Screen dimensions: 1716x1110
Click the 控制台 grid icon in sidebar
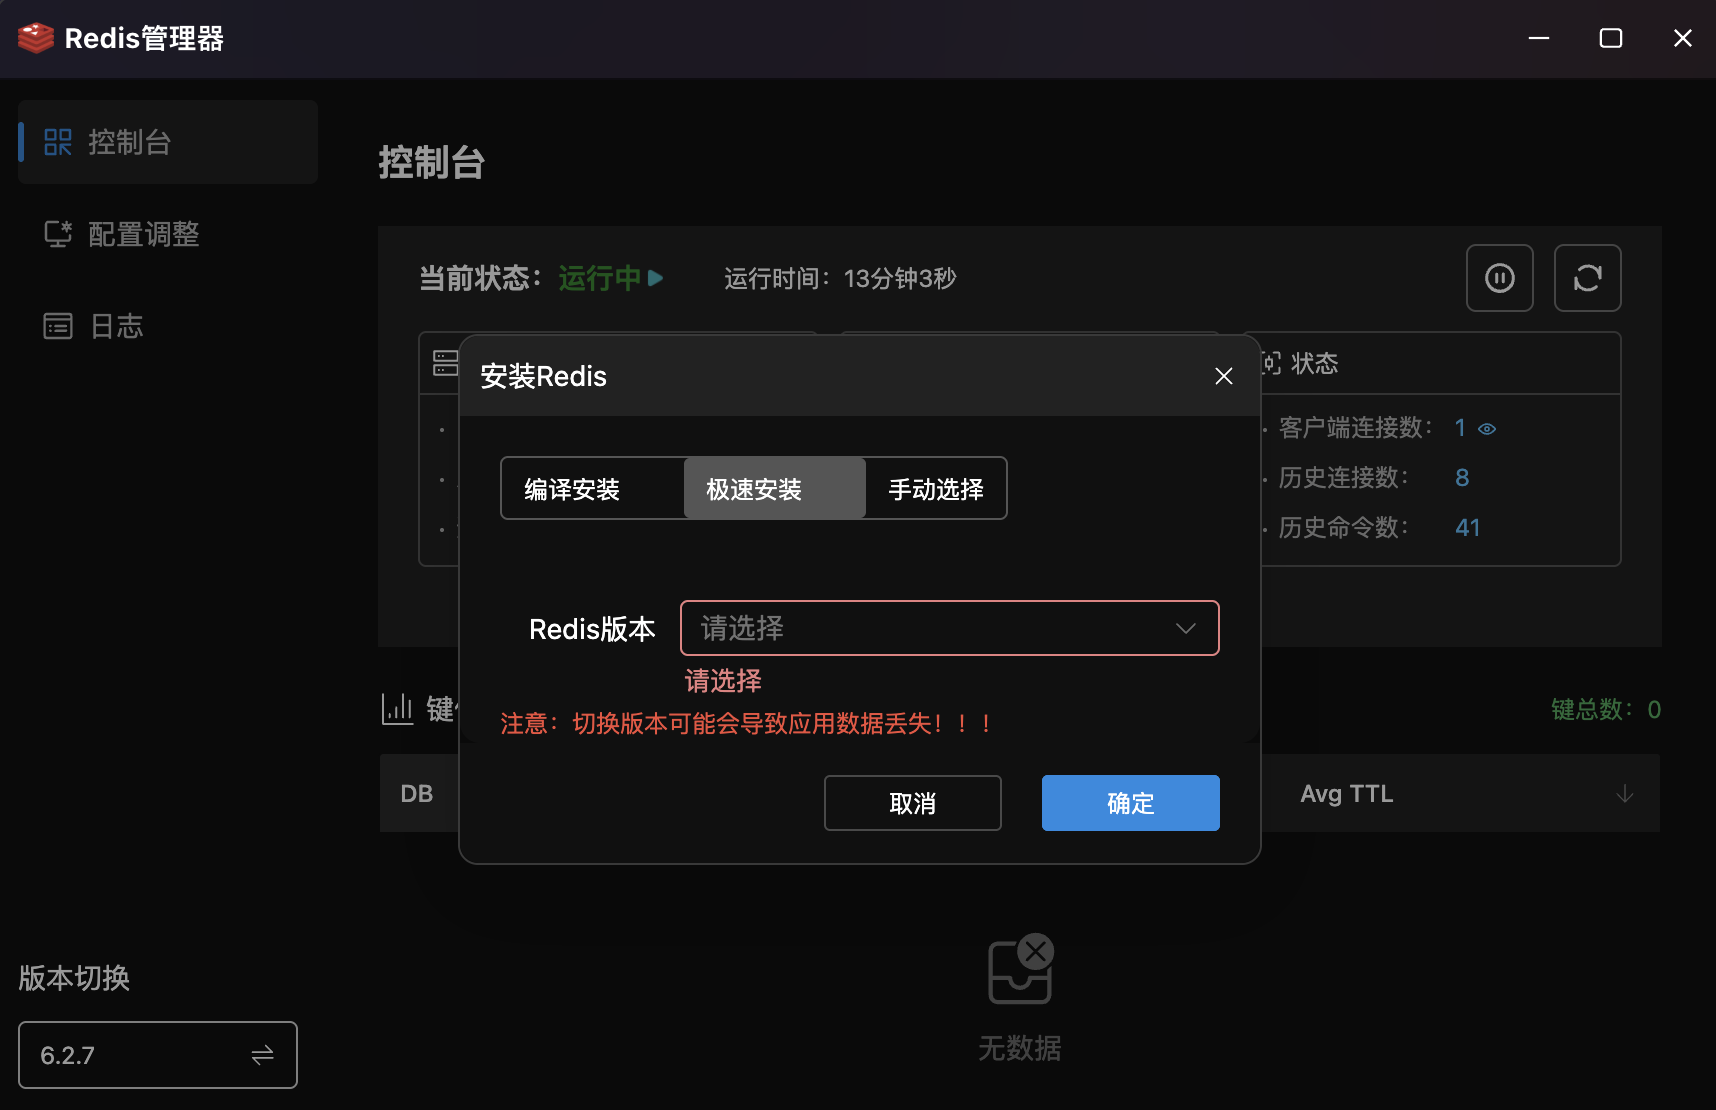[58, 142]
